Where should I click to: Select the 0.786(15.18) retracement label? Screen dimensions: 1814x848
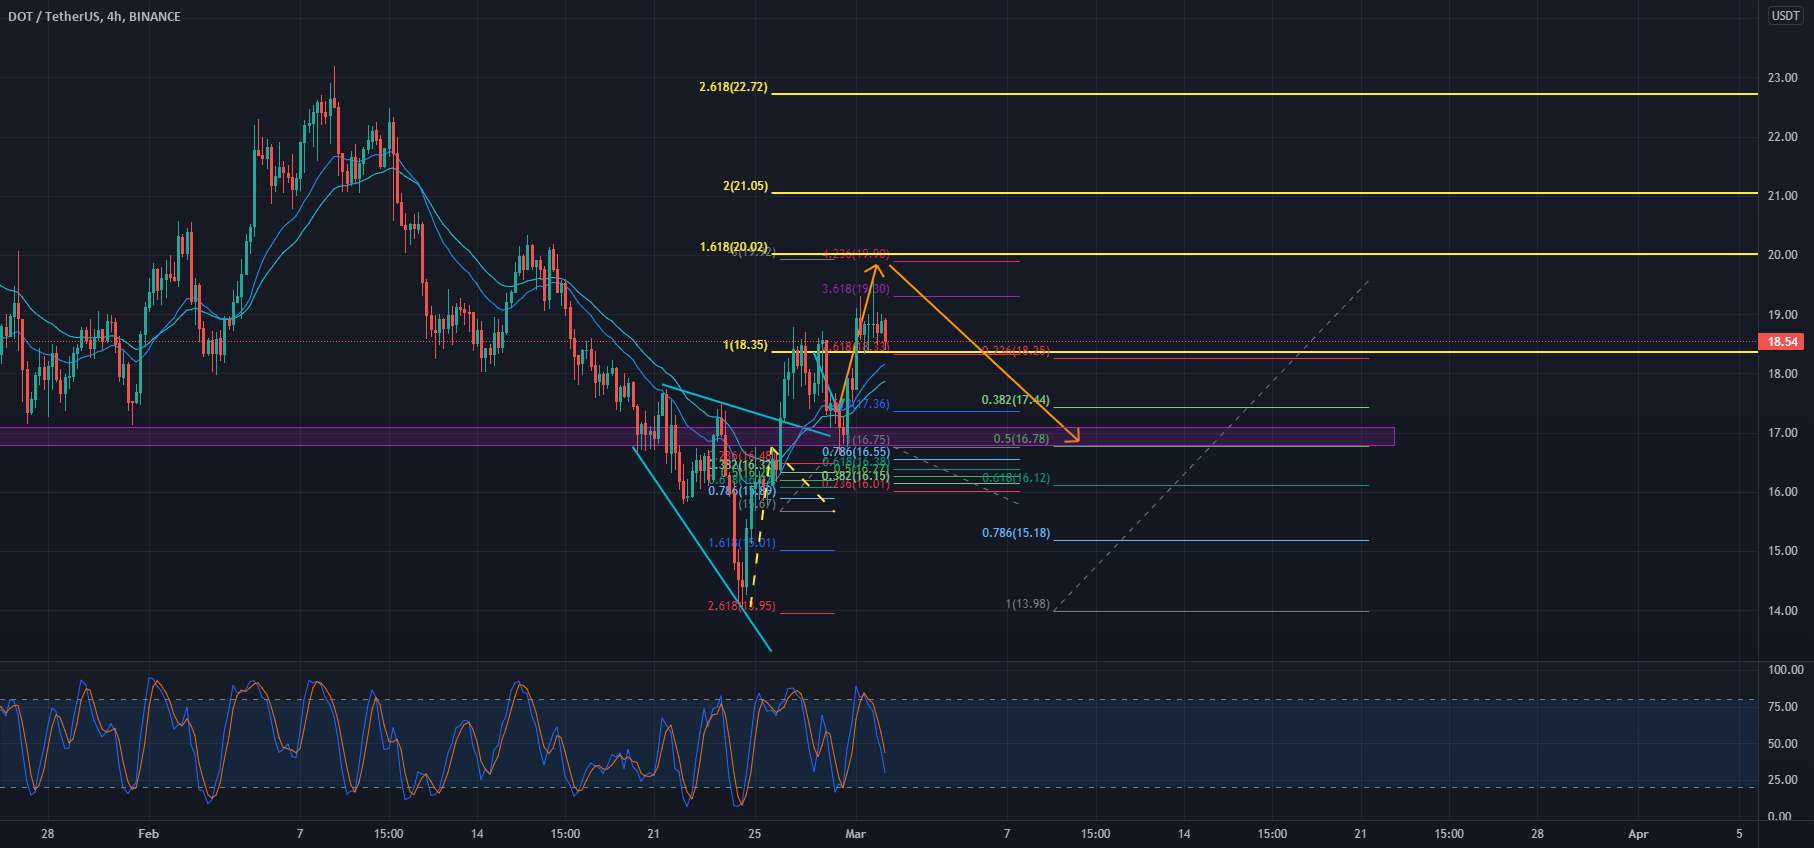(x=1015, y=533)
